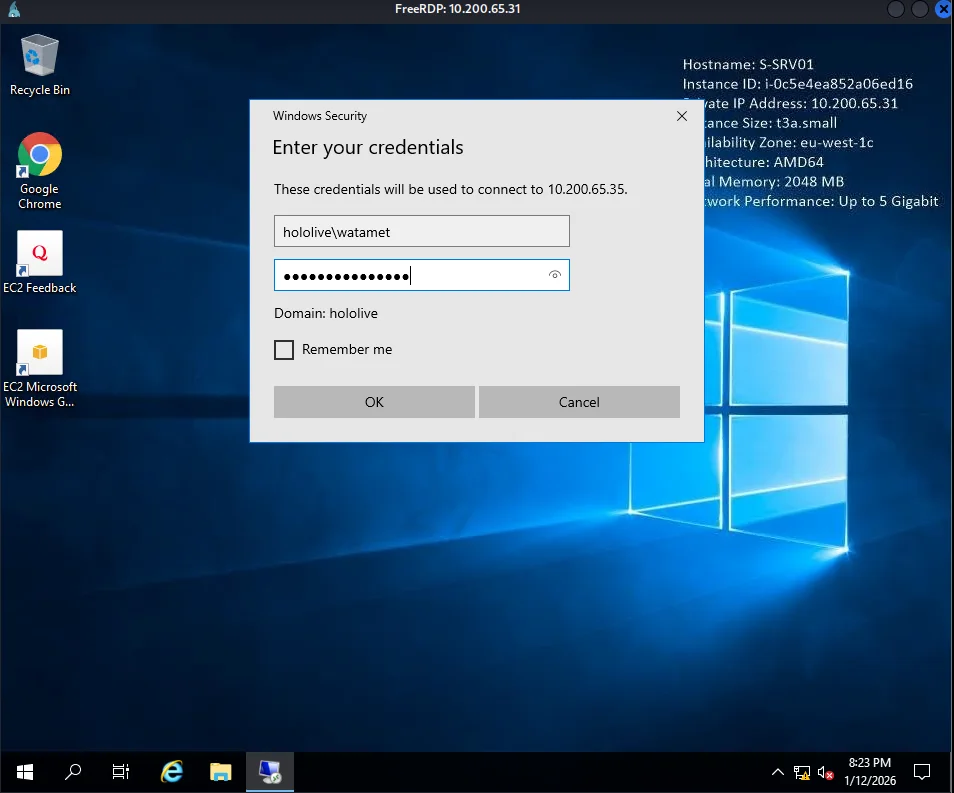The image size is (954, 793).
Task: Open File Explorer from the taskbar
Action: point(221,772)
